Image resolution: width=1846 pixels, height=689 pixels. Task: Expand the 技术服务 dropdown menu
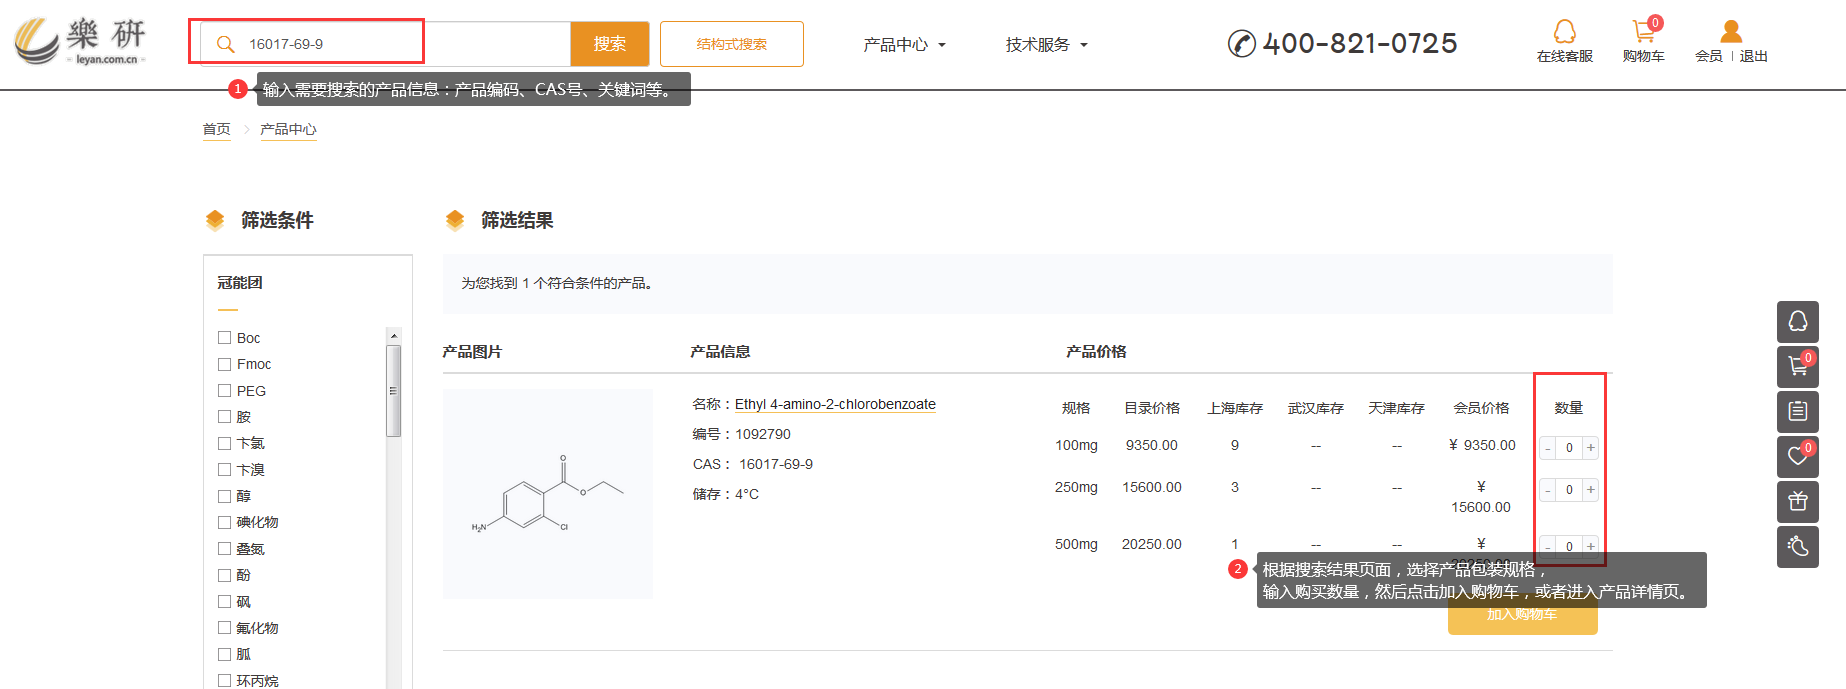coord(1046,45)
